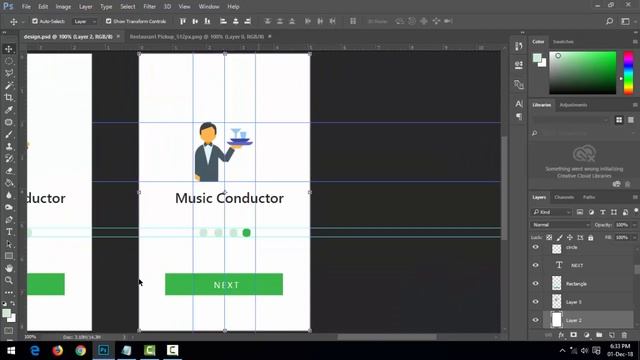Viewport: 640px width, 360px height.
Task: Select the Zoom tool
Action: (x=9, y=280)
